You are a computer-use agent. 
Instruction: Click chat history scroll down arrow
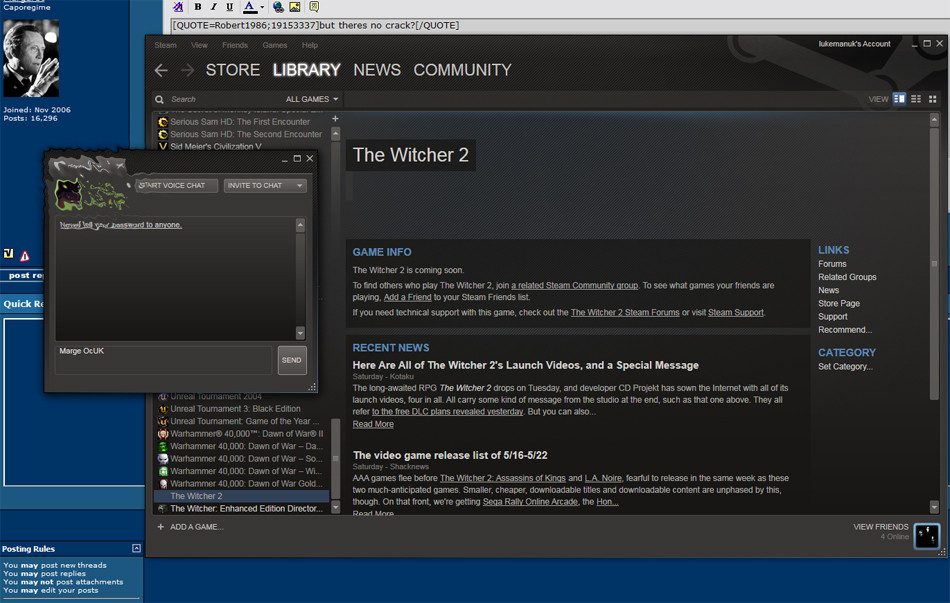click(x=300, y=333)
